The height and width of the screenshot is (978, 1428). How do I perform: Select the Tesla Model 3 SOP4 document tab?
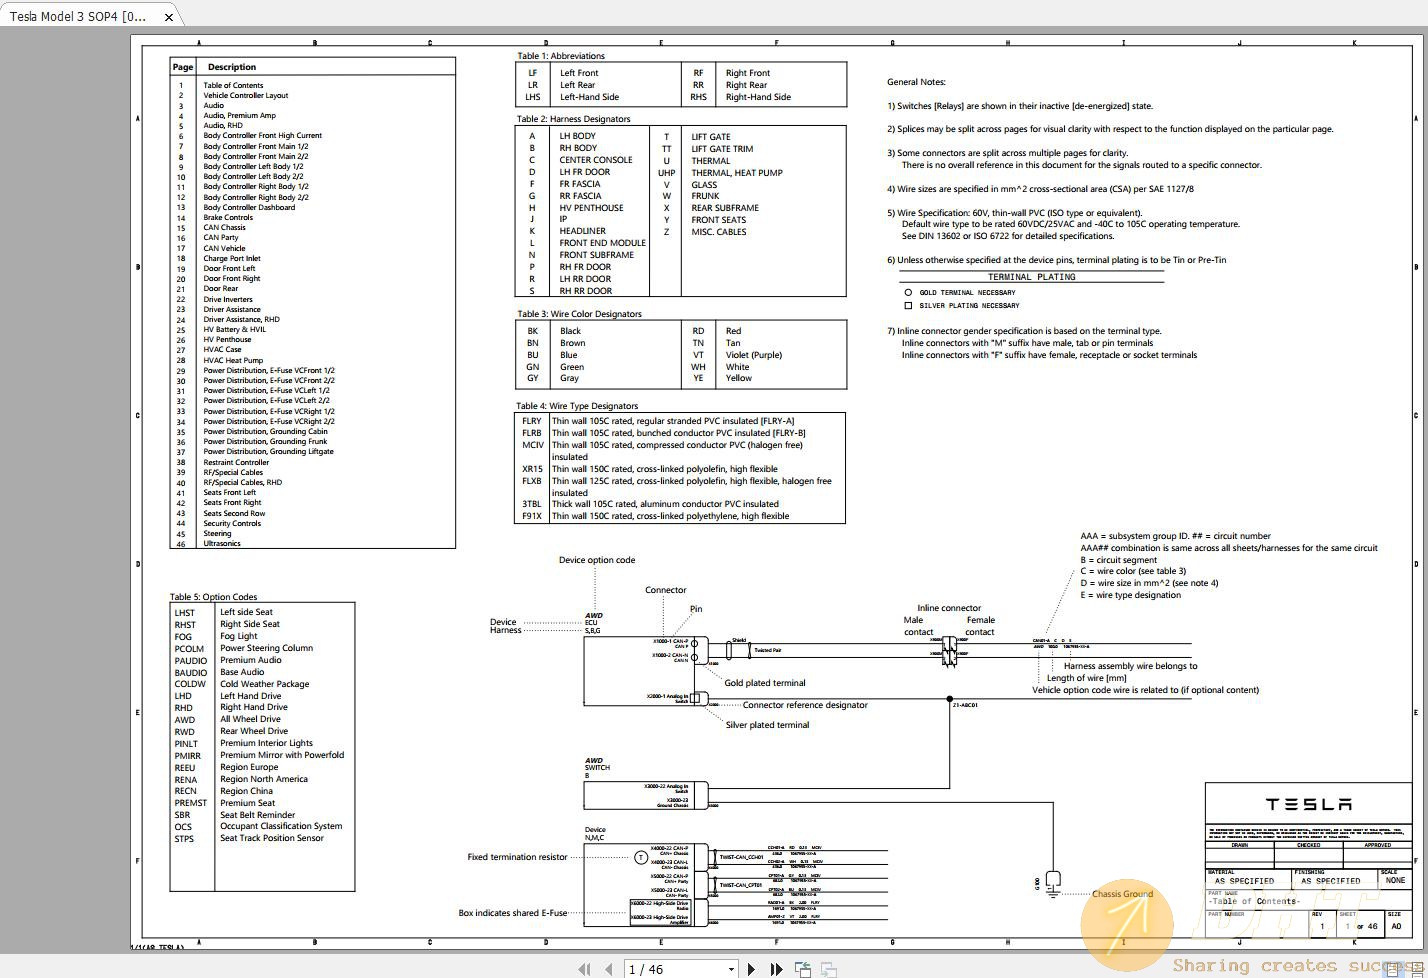point(79,16)
